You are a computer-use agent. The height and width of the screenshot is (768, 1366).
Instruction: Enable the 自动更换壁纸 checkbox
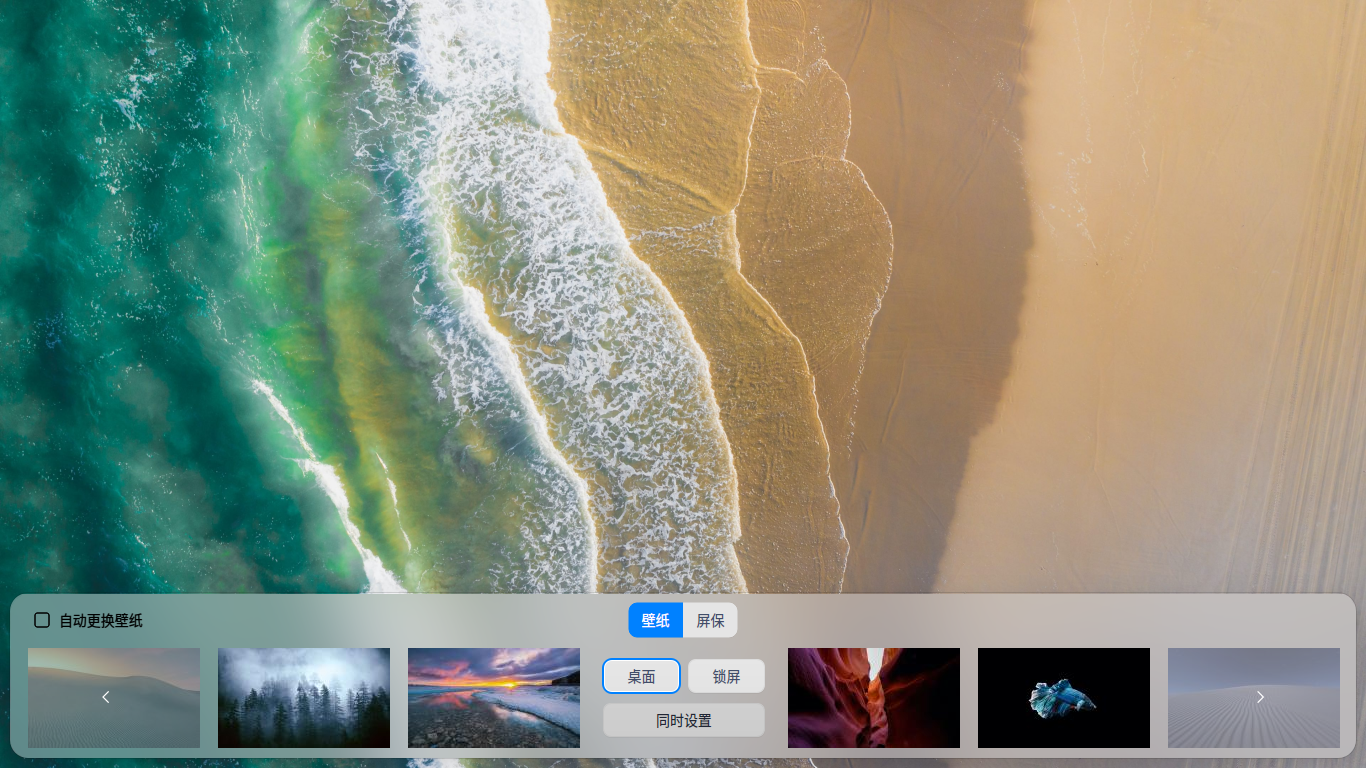(x=42, y=620)
